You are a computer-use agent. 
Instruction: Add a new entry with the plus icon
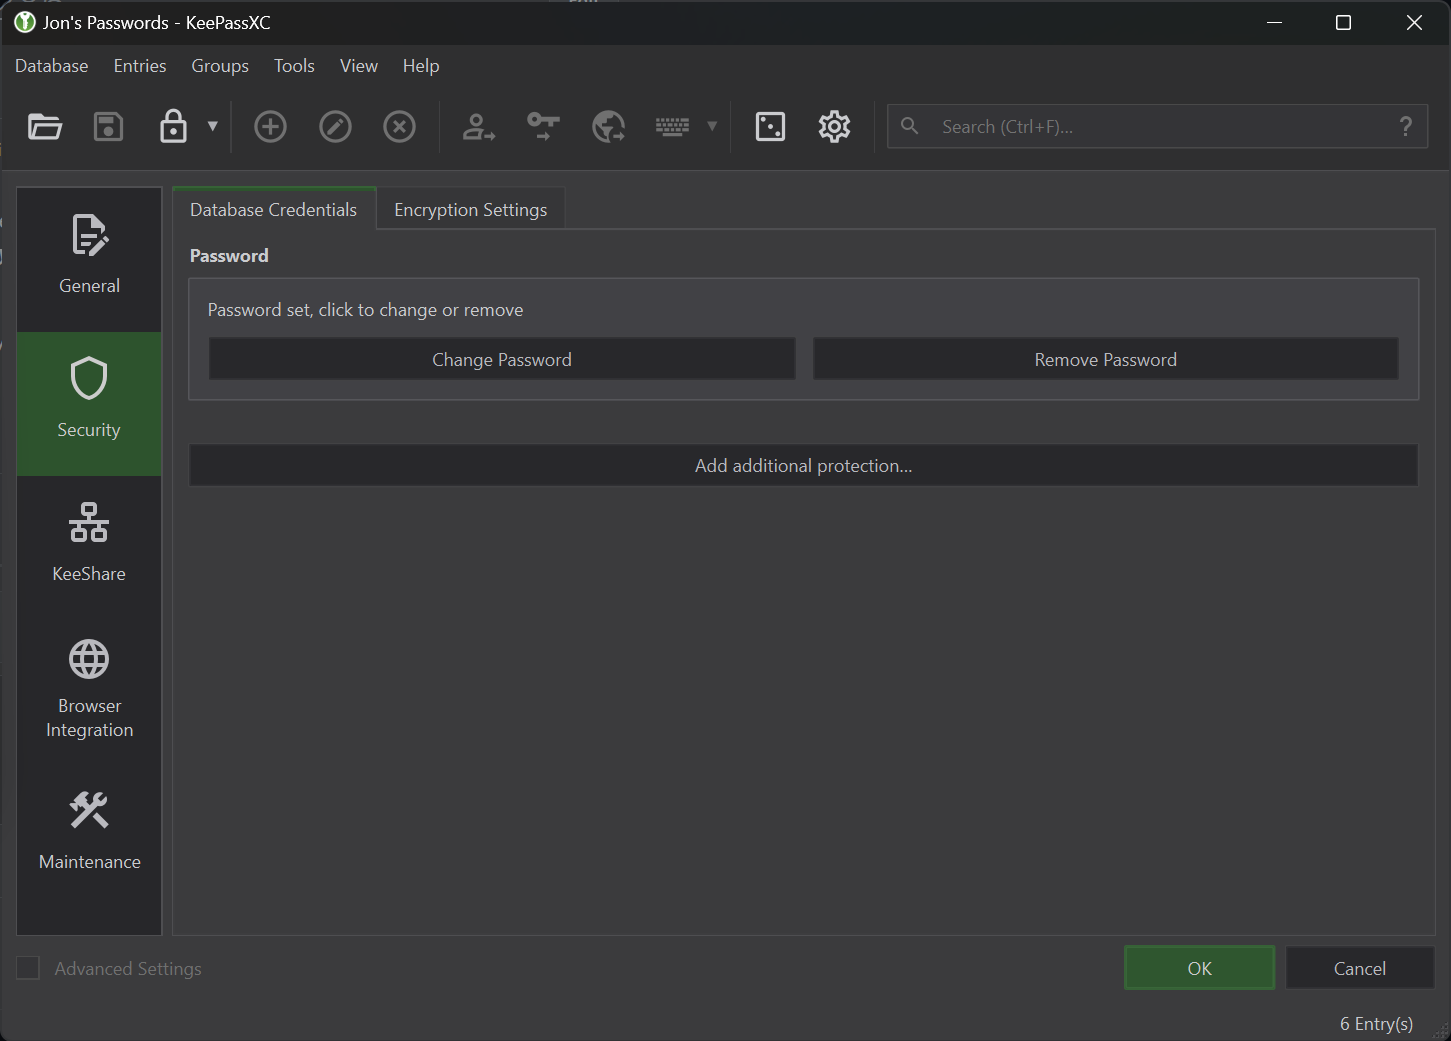(x=270, y=127)
